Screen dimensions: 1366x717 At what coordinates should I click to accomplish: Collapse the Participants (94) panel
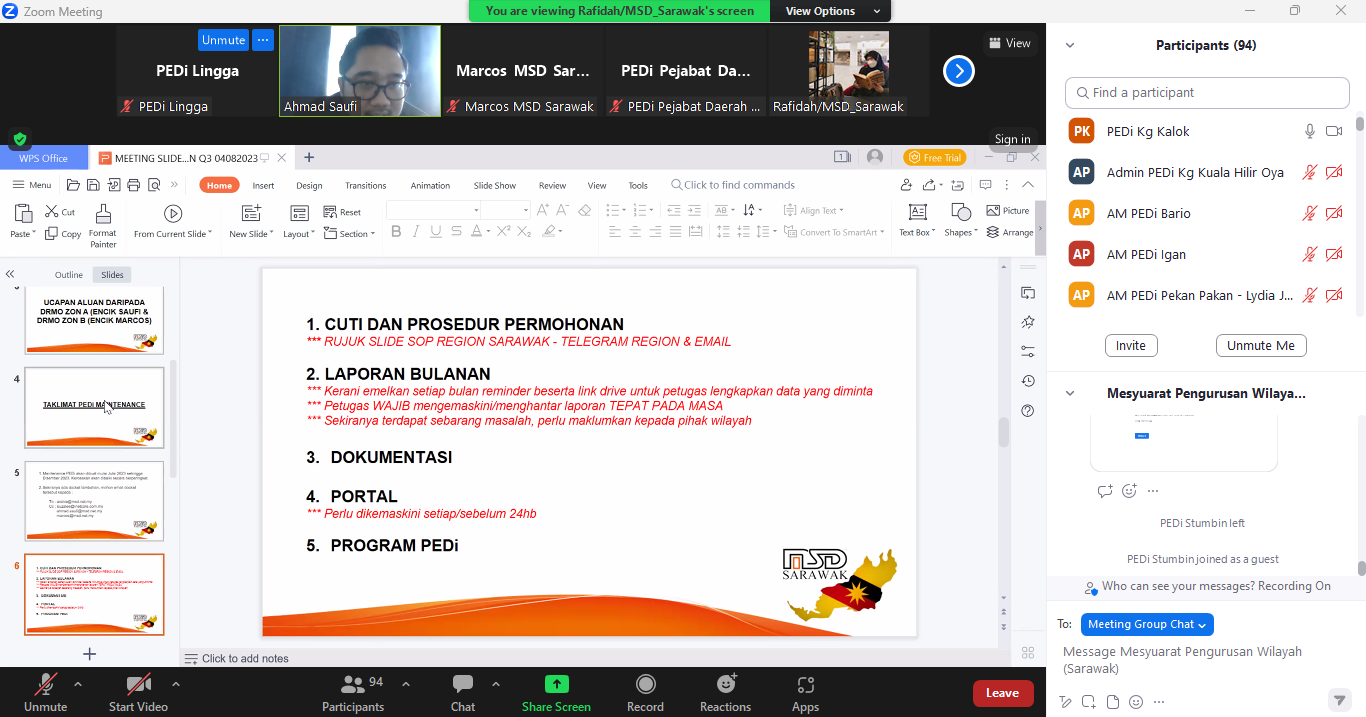point(1070,46)
